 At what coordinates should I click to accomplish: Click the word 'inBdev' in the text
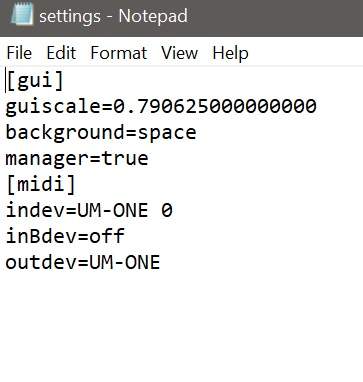(41, 236)
